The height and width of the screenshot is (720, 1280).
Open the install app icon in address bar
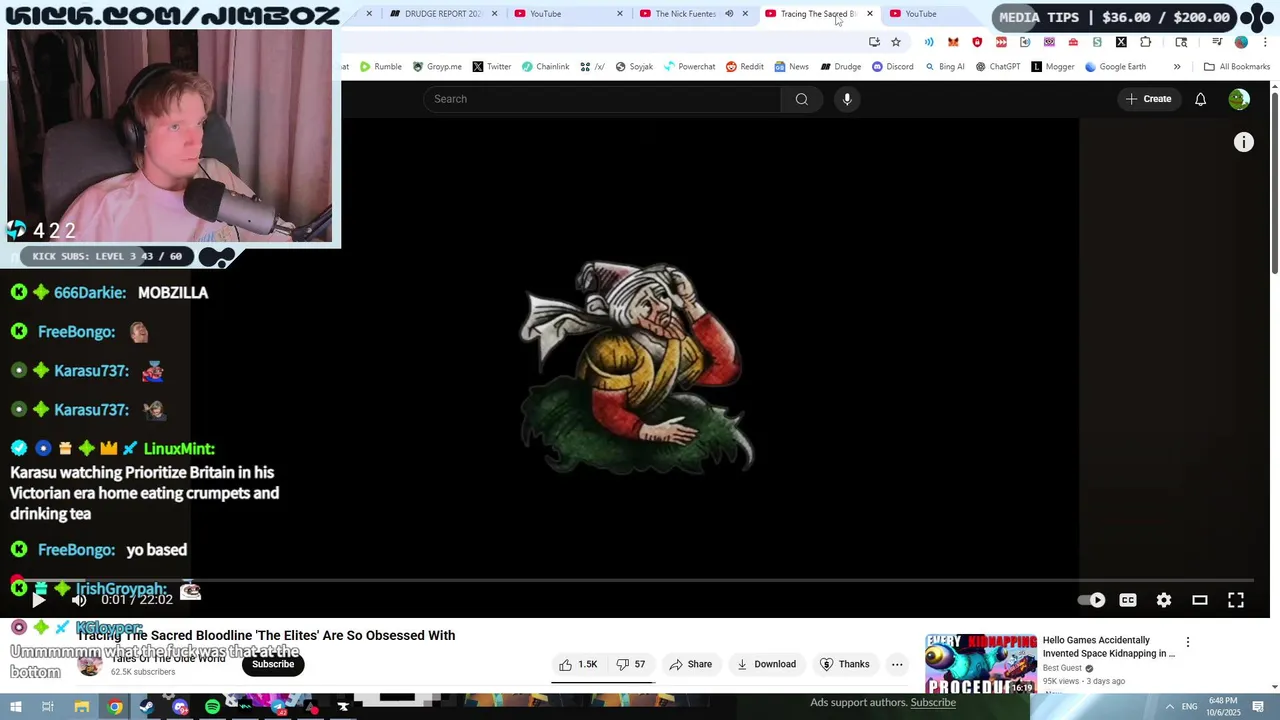tap(874, 42)
